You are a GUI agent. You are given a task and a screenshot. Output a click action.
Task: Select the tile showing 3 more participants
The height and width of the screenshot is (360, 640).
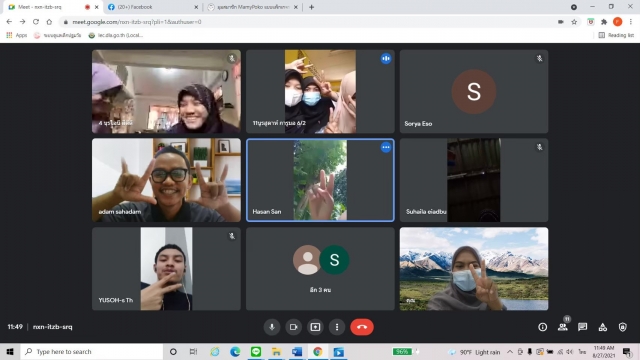coord(320,269)
